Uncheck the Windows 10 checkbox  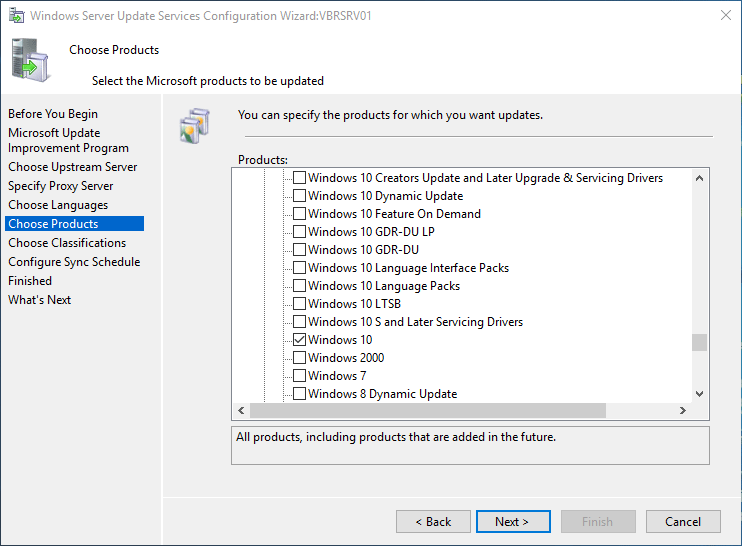(299, 340)
